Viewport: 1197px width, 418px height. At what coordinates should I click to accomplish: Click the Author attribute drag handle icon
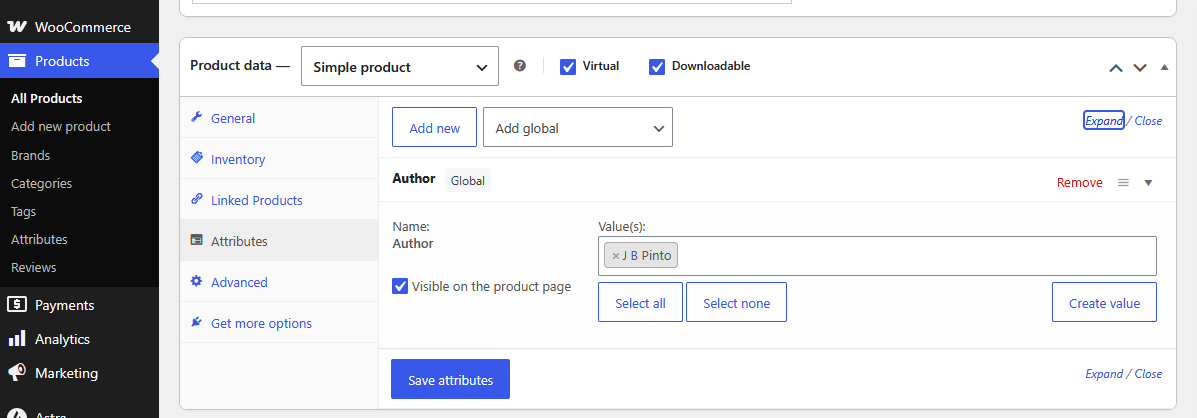(1123, 182)
